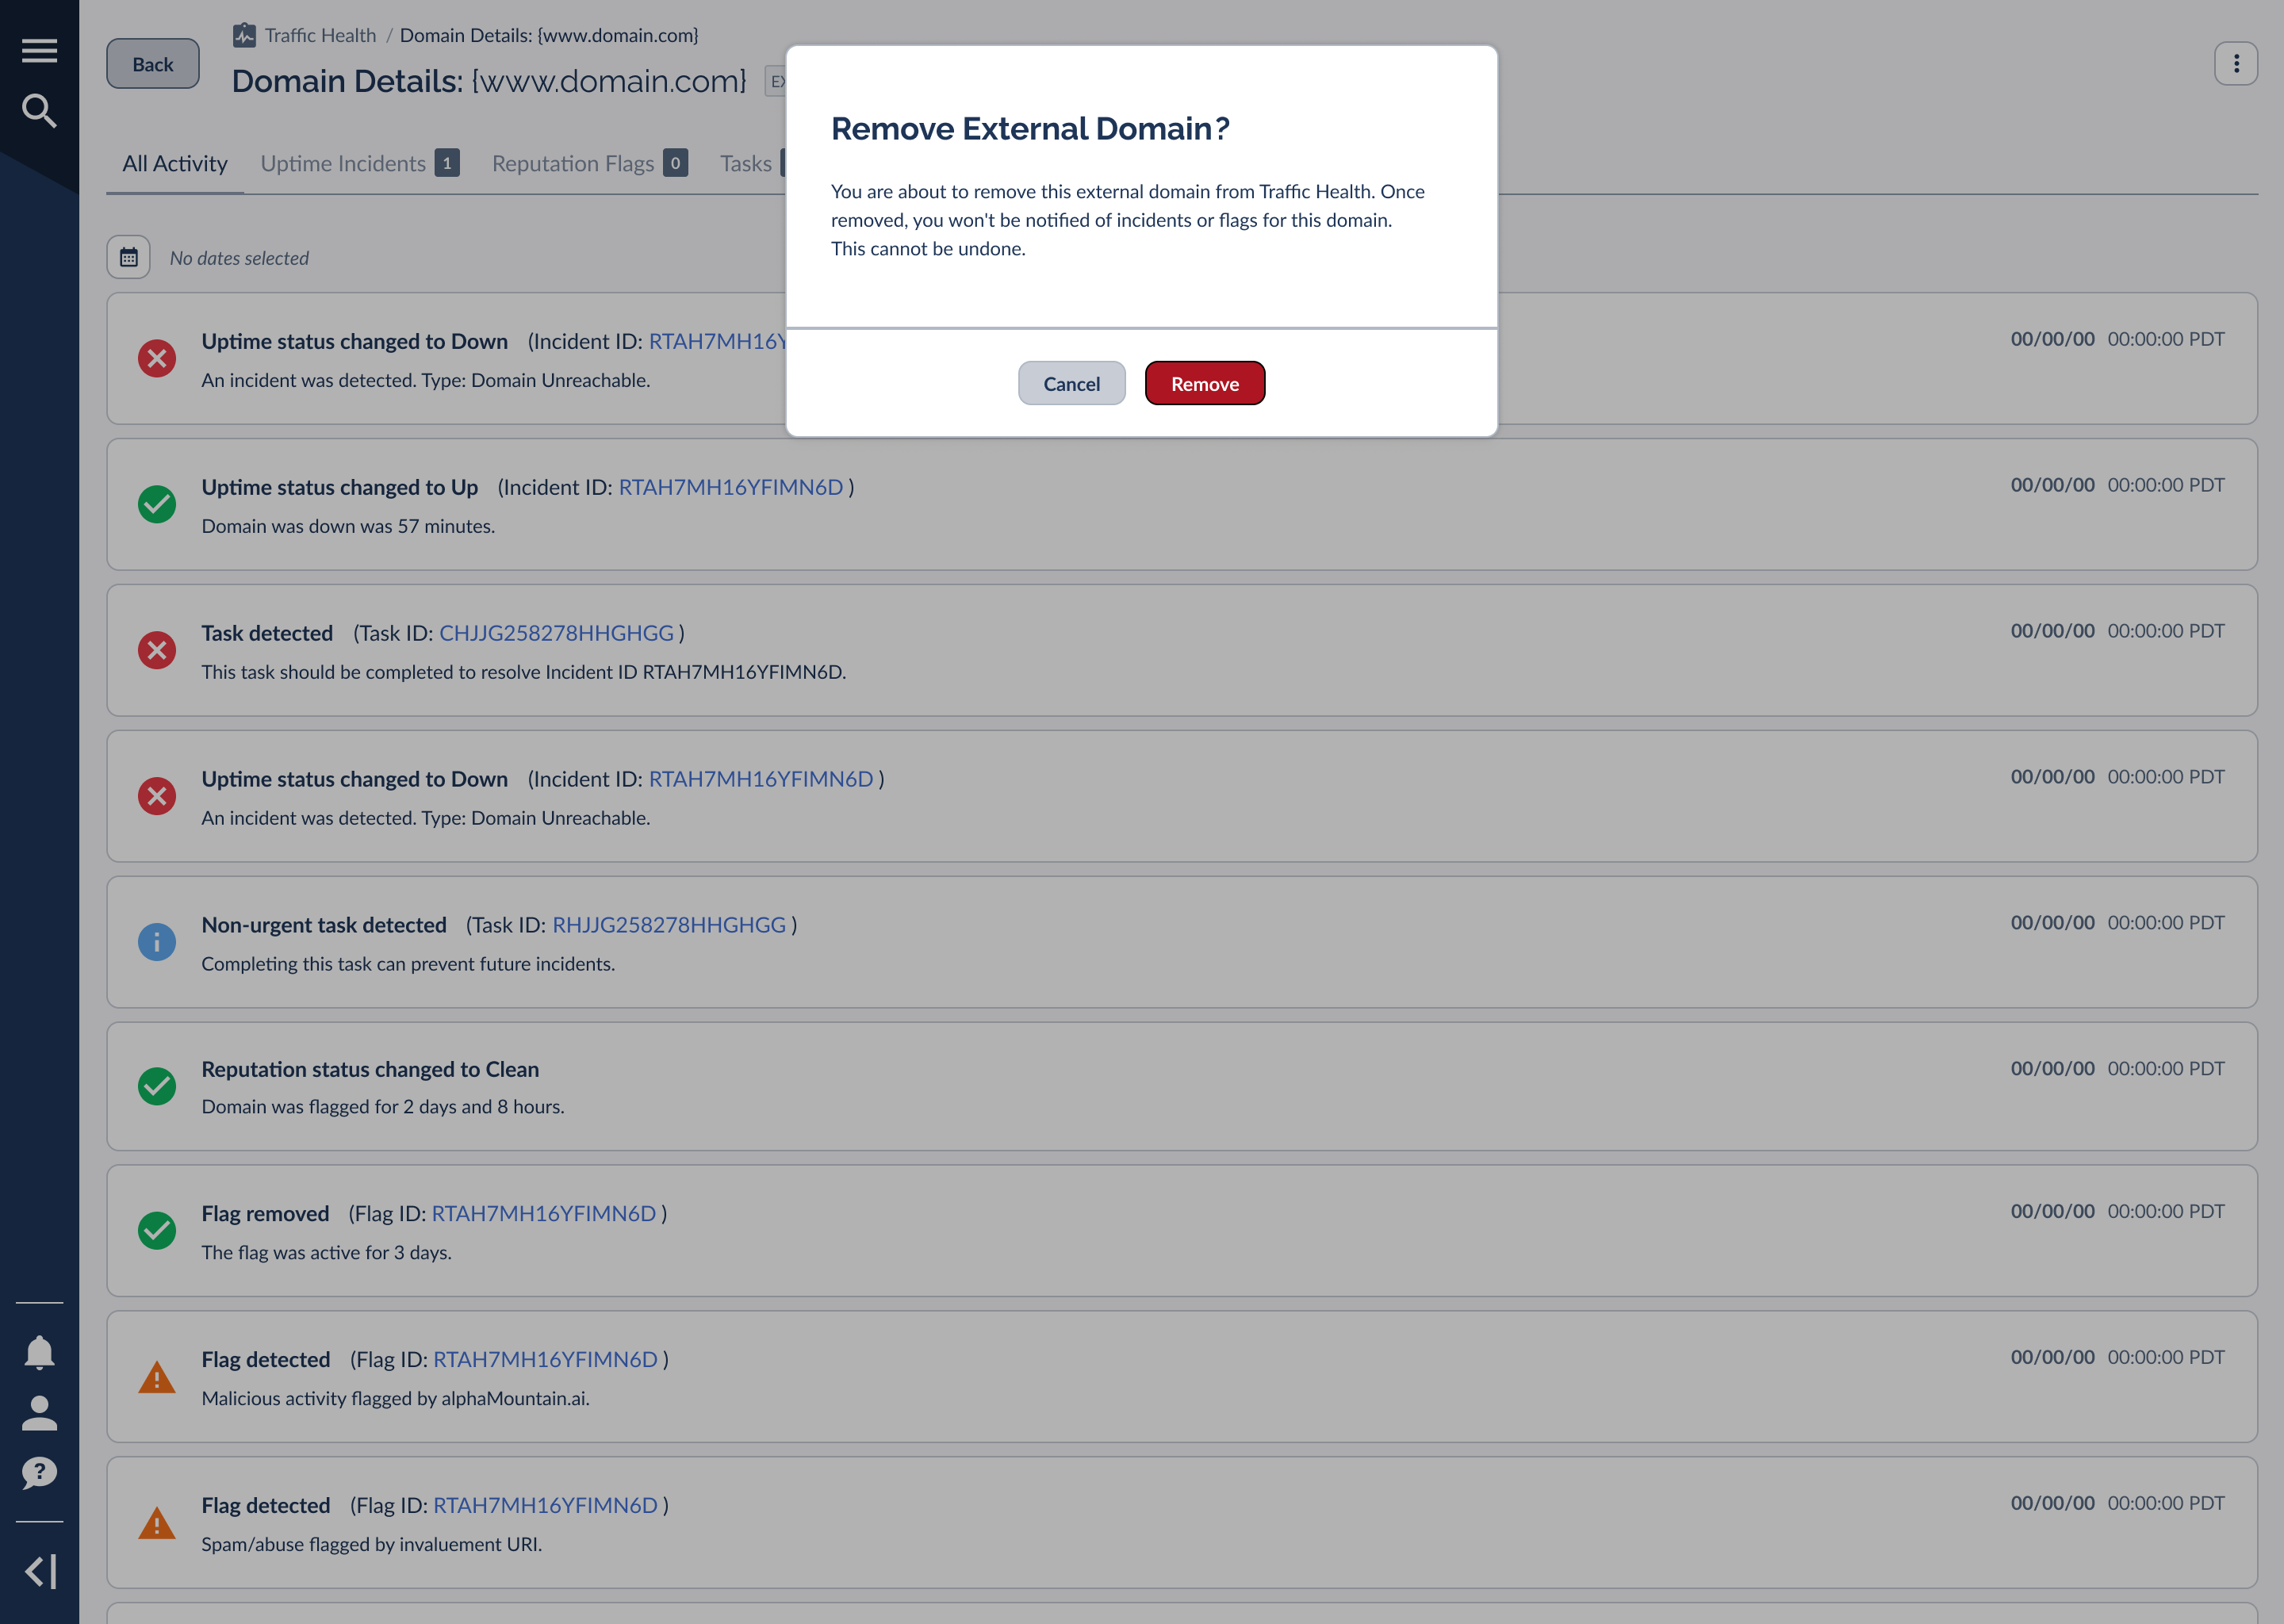Click the Uptime Incidents count badge
This screenshot has height=1624, width=2284.
(447, 163)
